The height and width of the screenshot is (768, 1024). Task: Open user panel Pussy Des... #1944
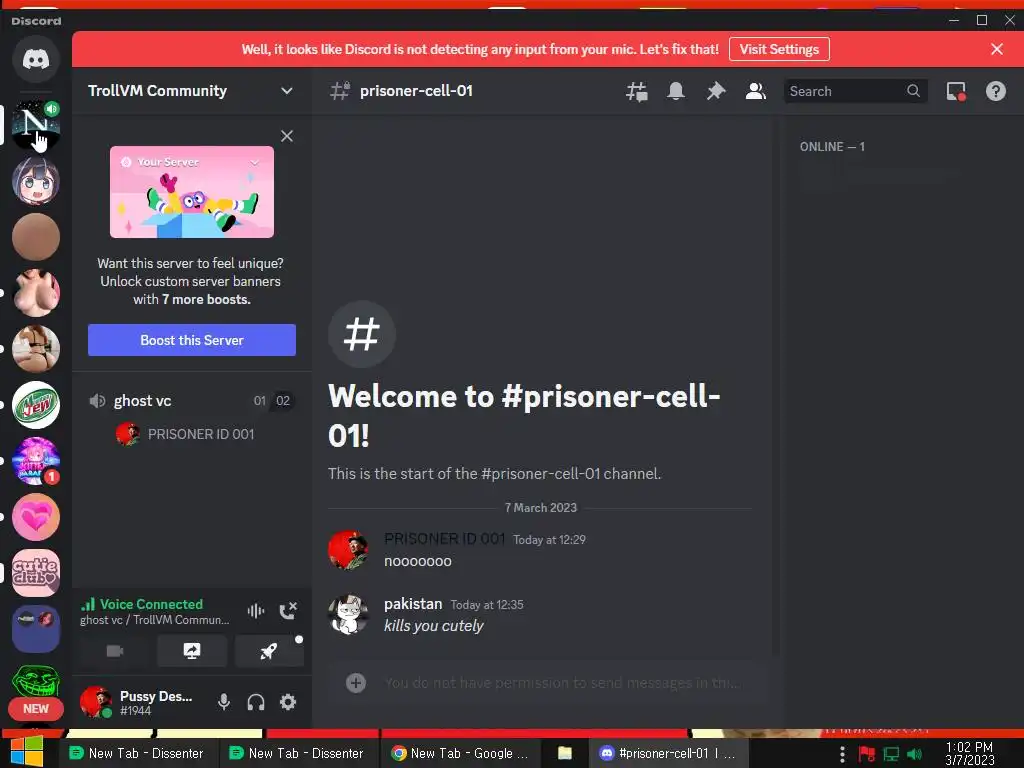[x=140, y=703]
